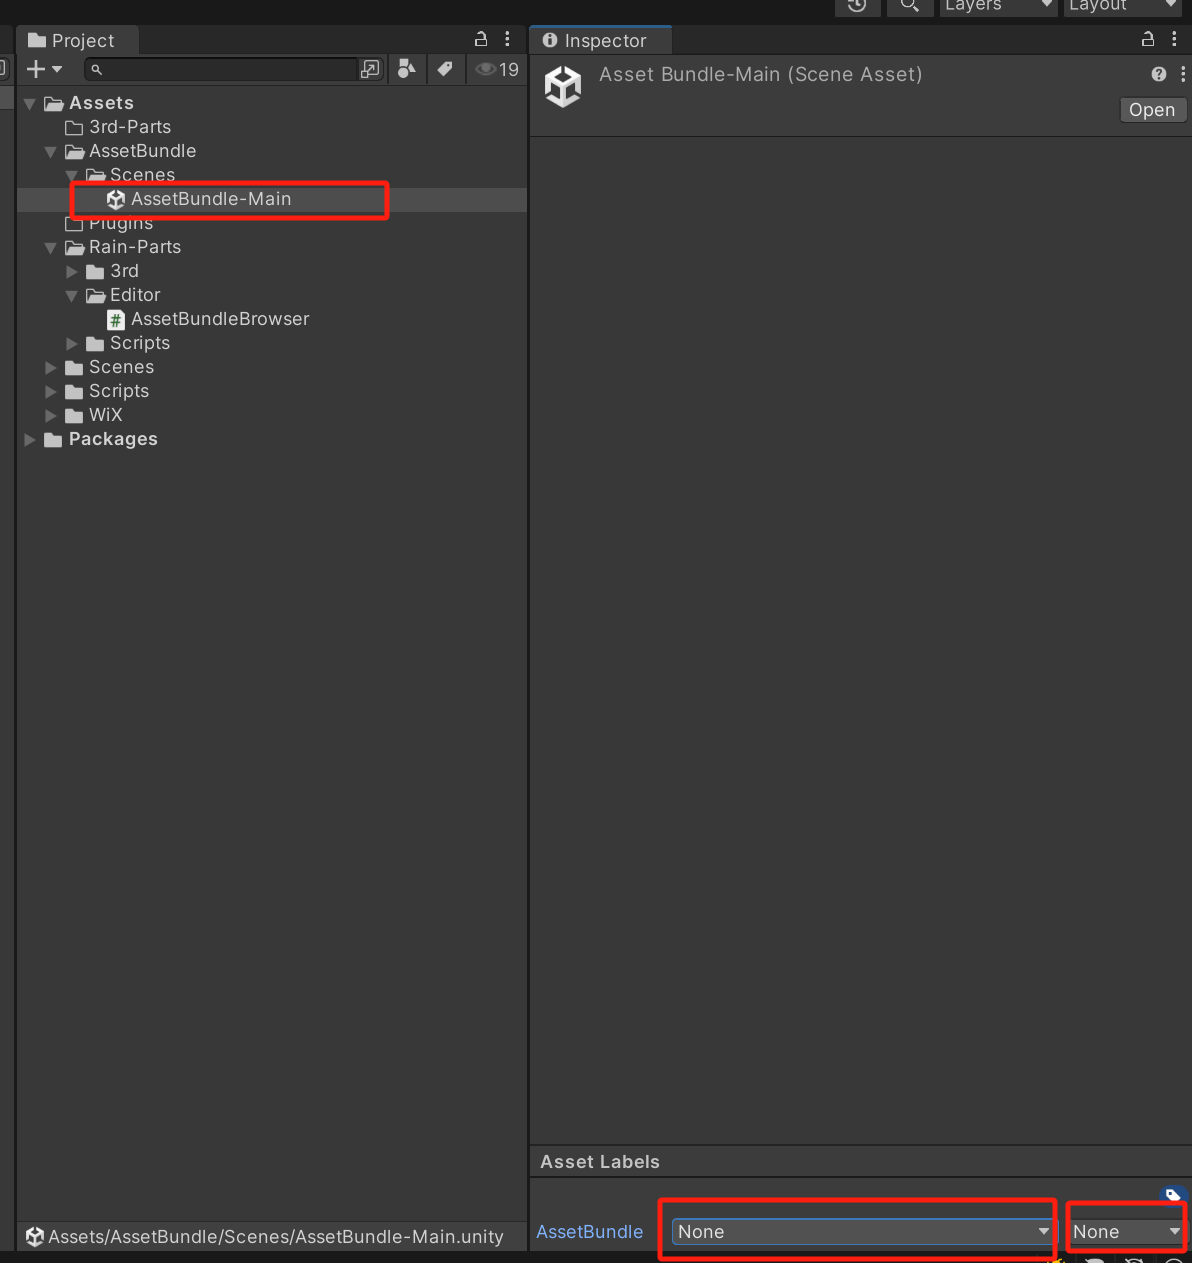Click the search field in Project panel
The width and height of the screenshot is (1192, 1263).
[x=220, y=69]
